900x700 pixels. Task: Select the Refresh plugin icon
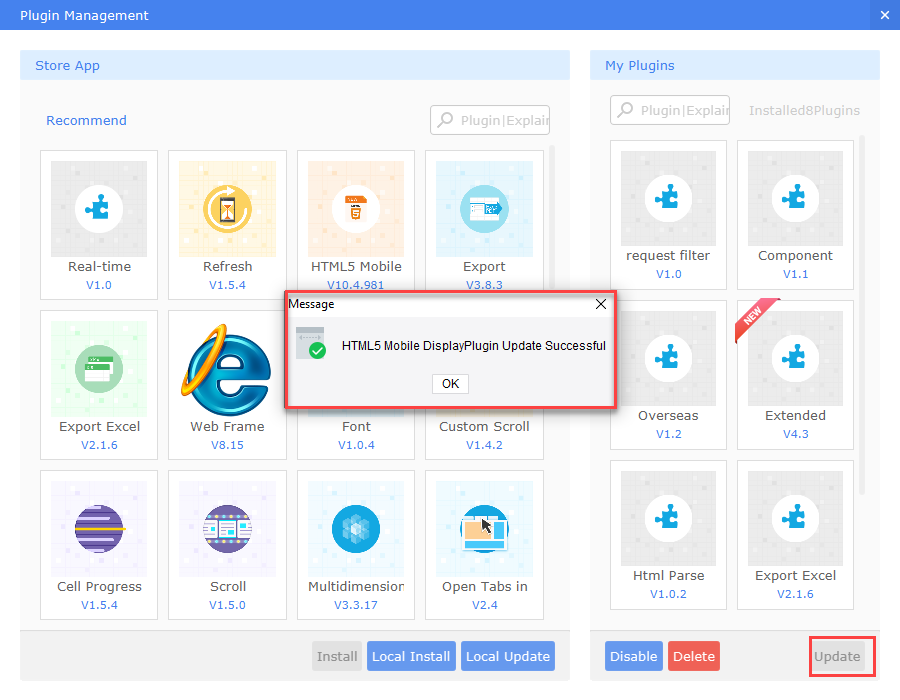[x=227, y=209]
